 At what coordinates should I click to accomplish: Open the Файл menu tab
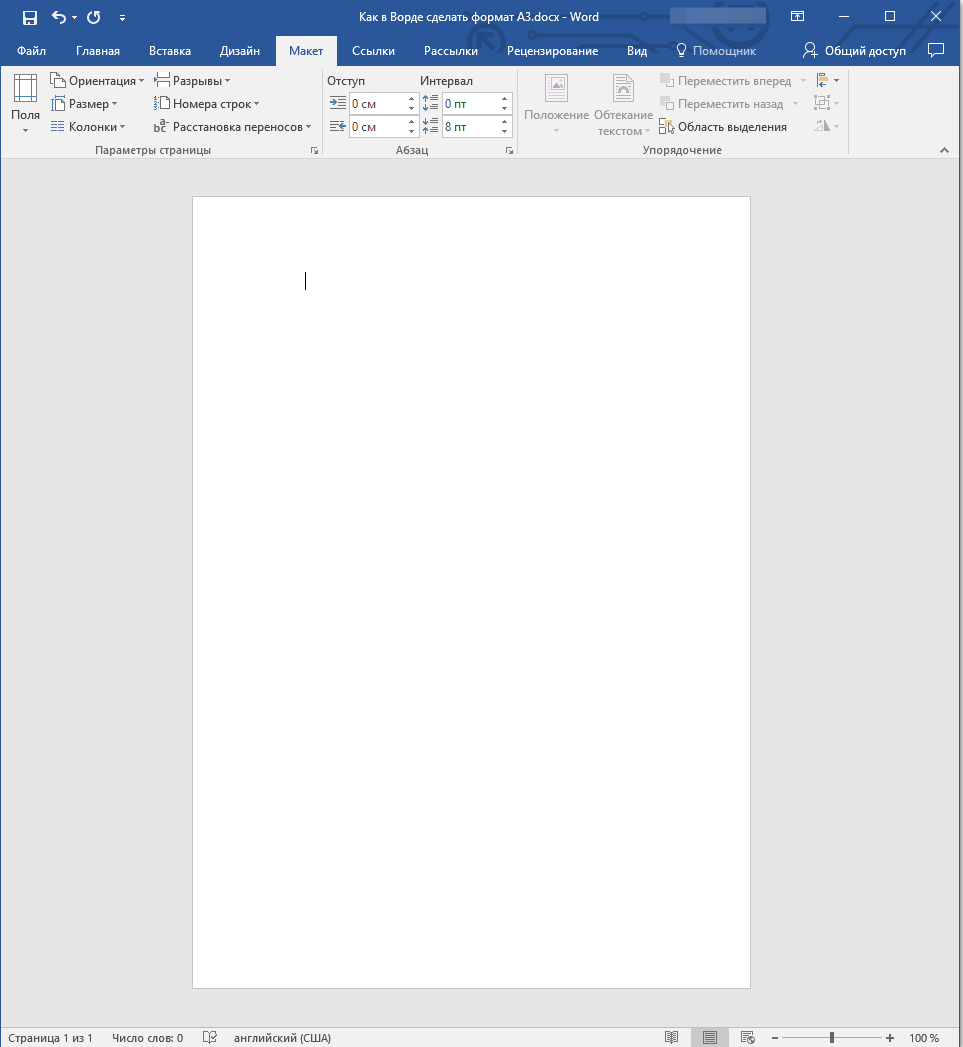[x=31, y=51]
